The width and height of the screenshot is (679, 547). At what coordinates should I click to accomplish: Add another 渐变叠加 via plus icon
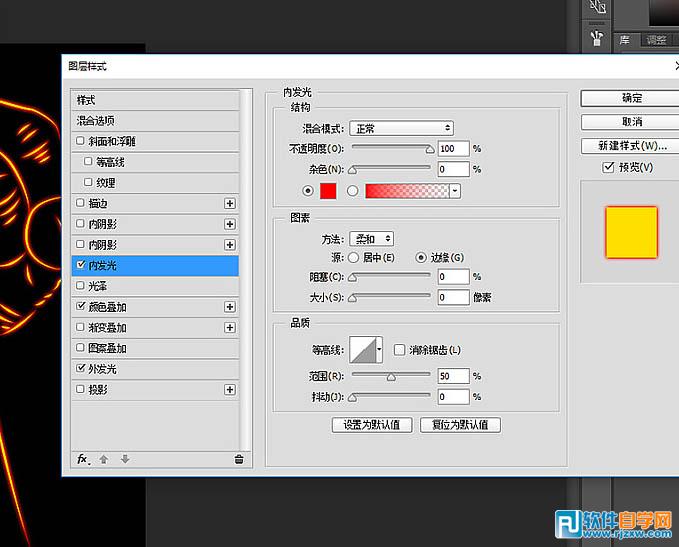[x=230, y=328]
